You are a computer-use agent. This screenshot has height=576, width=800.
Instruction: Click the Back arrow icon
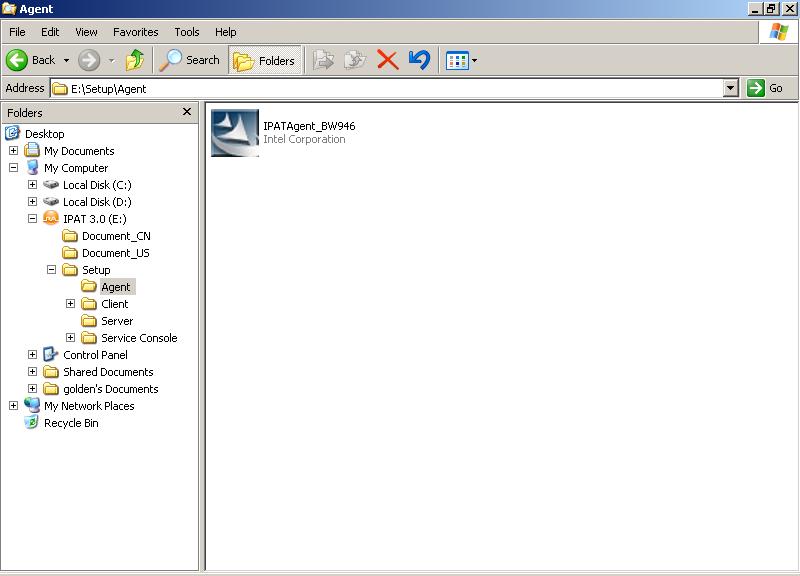17,60
